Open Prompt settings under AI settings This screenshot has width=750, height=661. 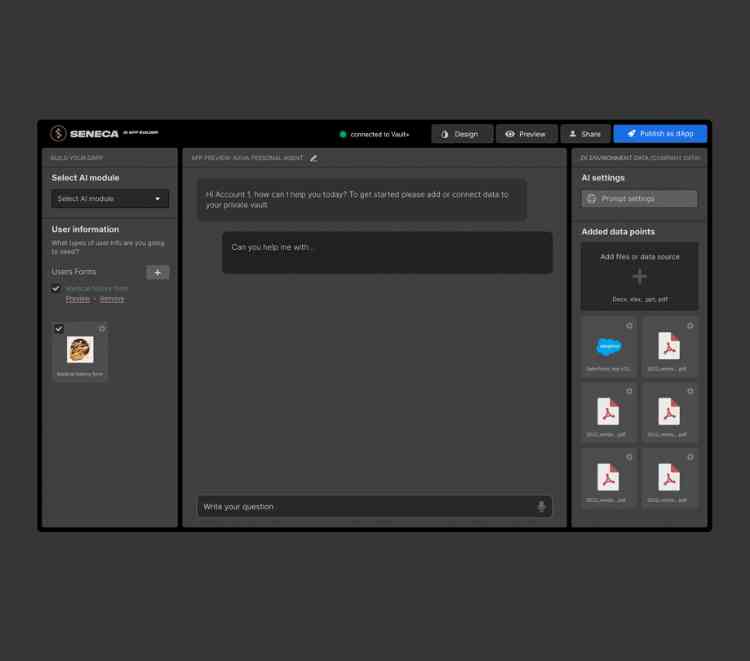tap(639, 199)
